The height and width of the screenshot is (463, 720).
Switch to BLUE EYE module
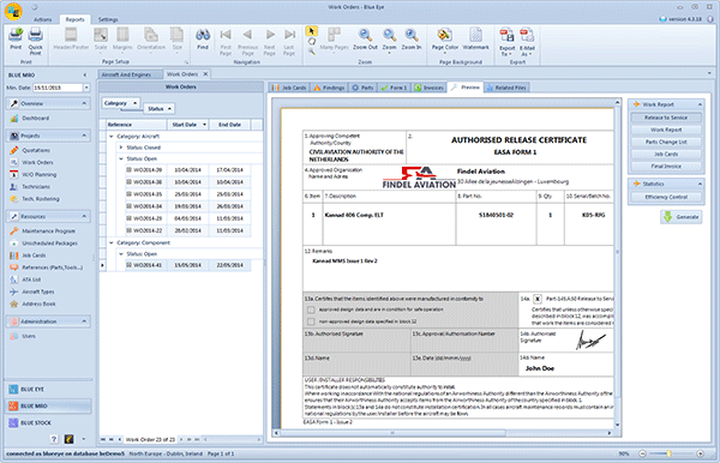48,389
